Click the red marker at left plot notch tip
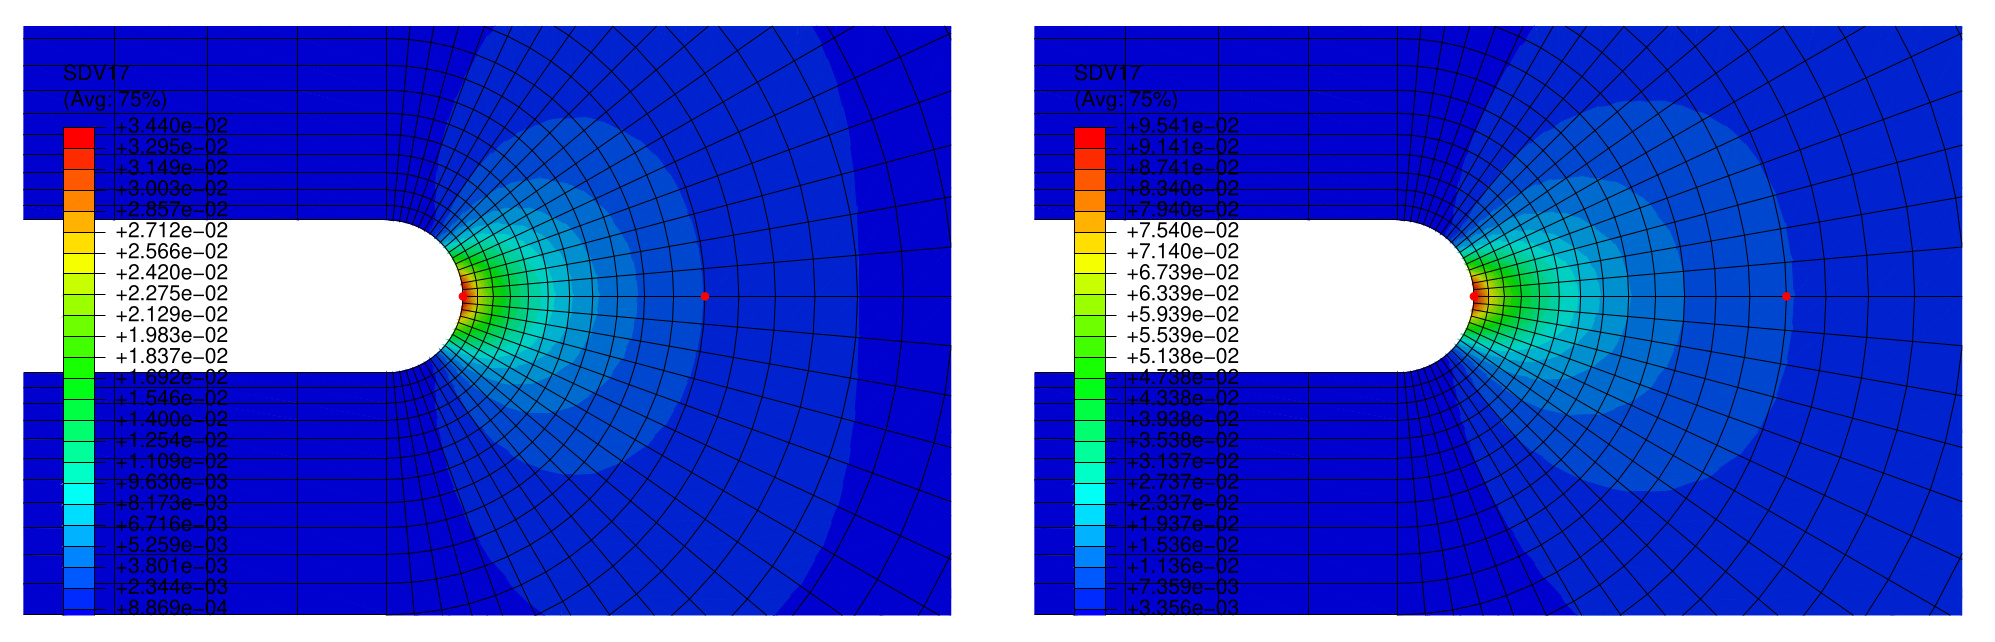1995x642 pixels. click(462, 296)
